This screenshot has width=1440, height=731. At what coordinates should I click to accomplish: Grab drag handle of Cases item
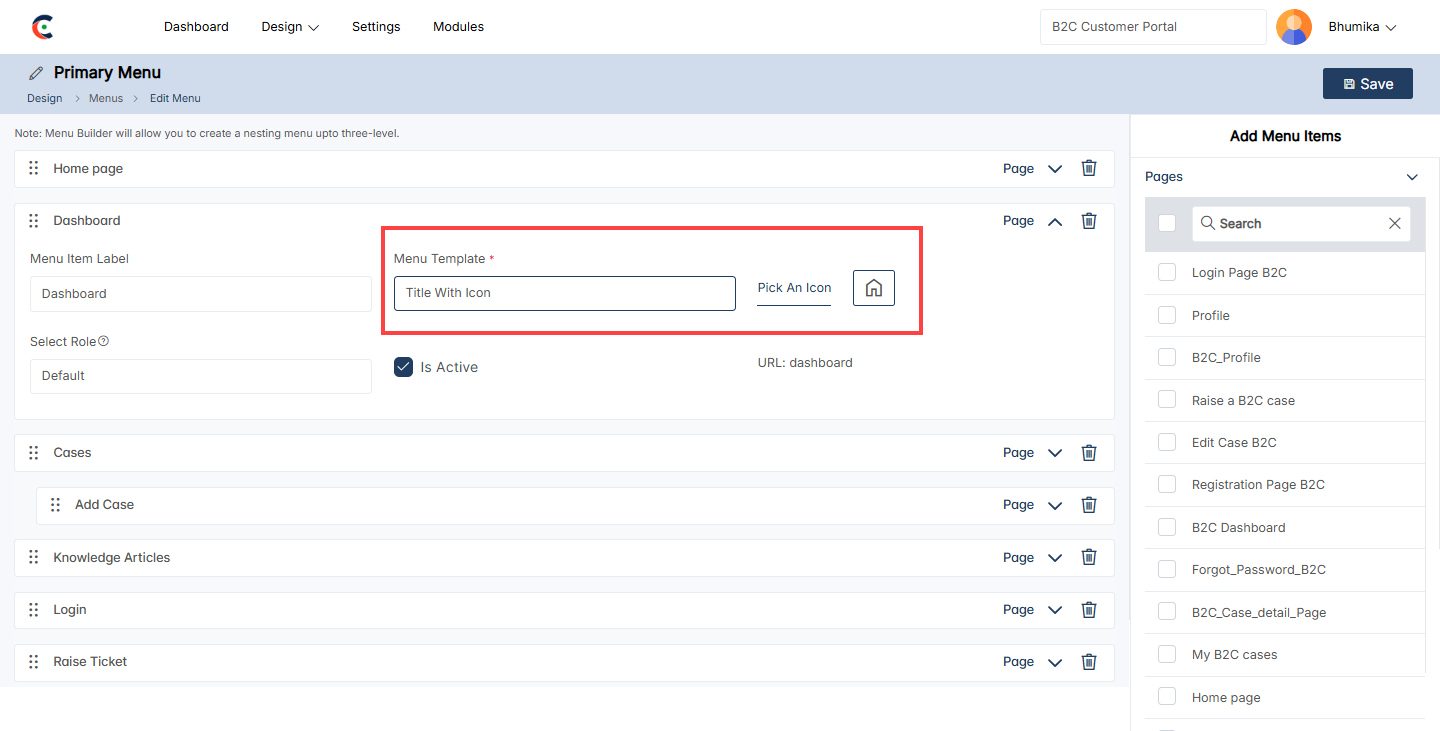[33, 453]
